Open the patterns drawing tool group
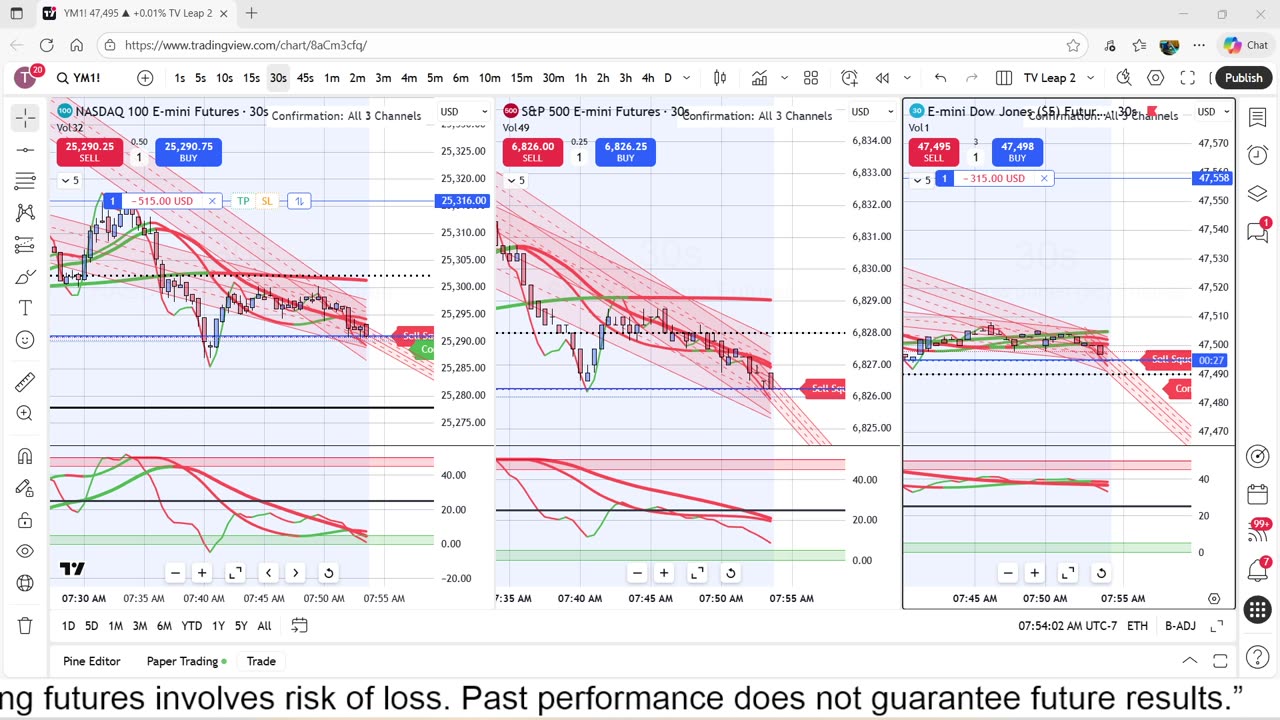Screen dimensions: 1280x720 click(25, 213)
